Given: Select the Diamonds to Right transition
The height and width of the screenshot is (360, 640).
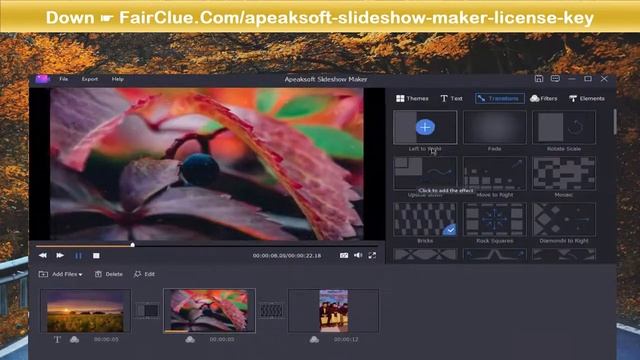Looking at the screenshot, I should pos(564,220).
